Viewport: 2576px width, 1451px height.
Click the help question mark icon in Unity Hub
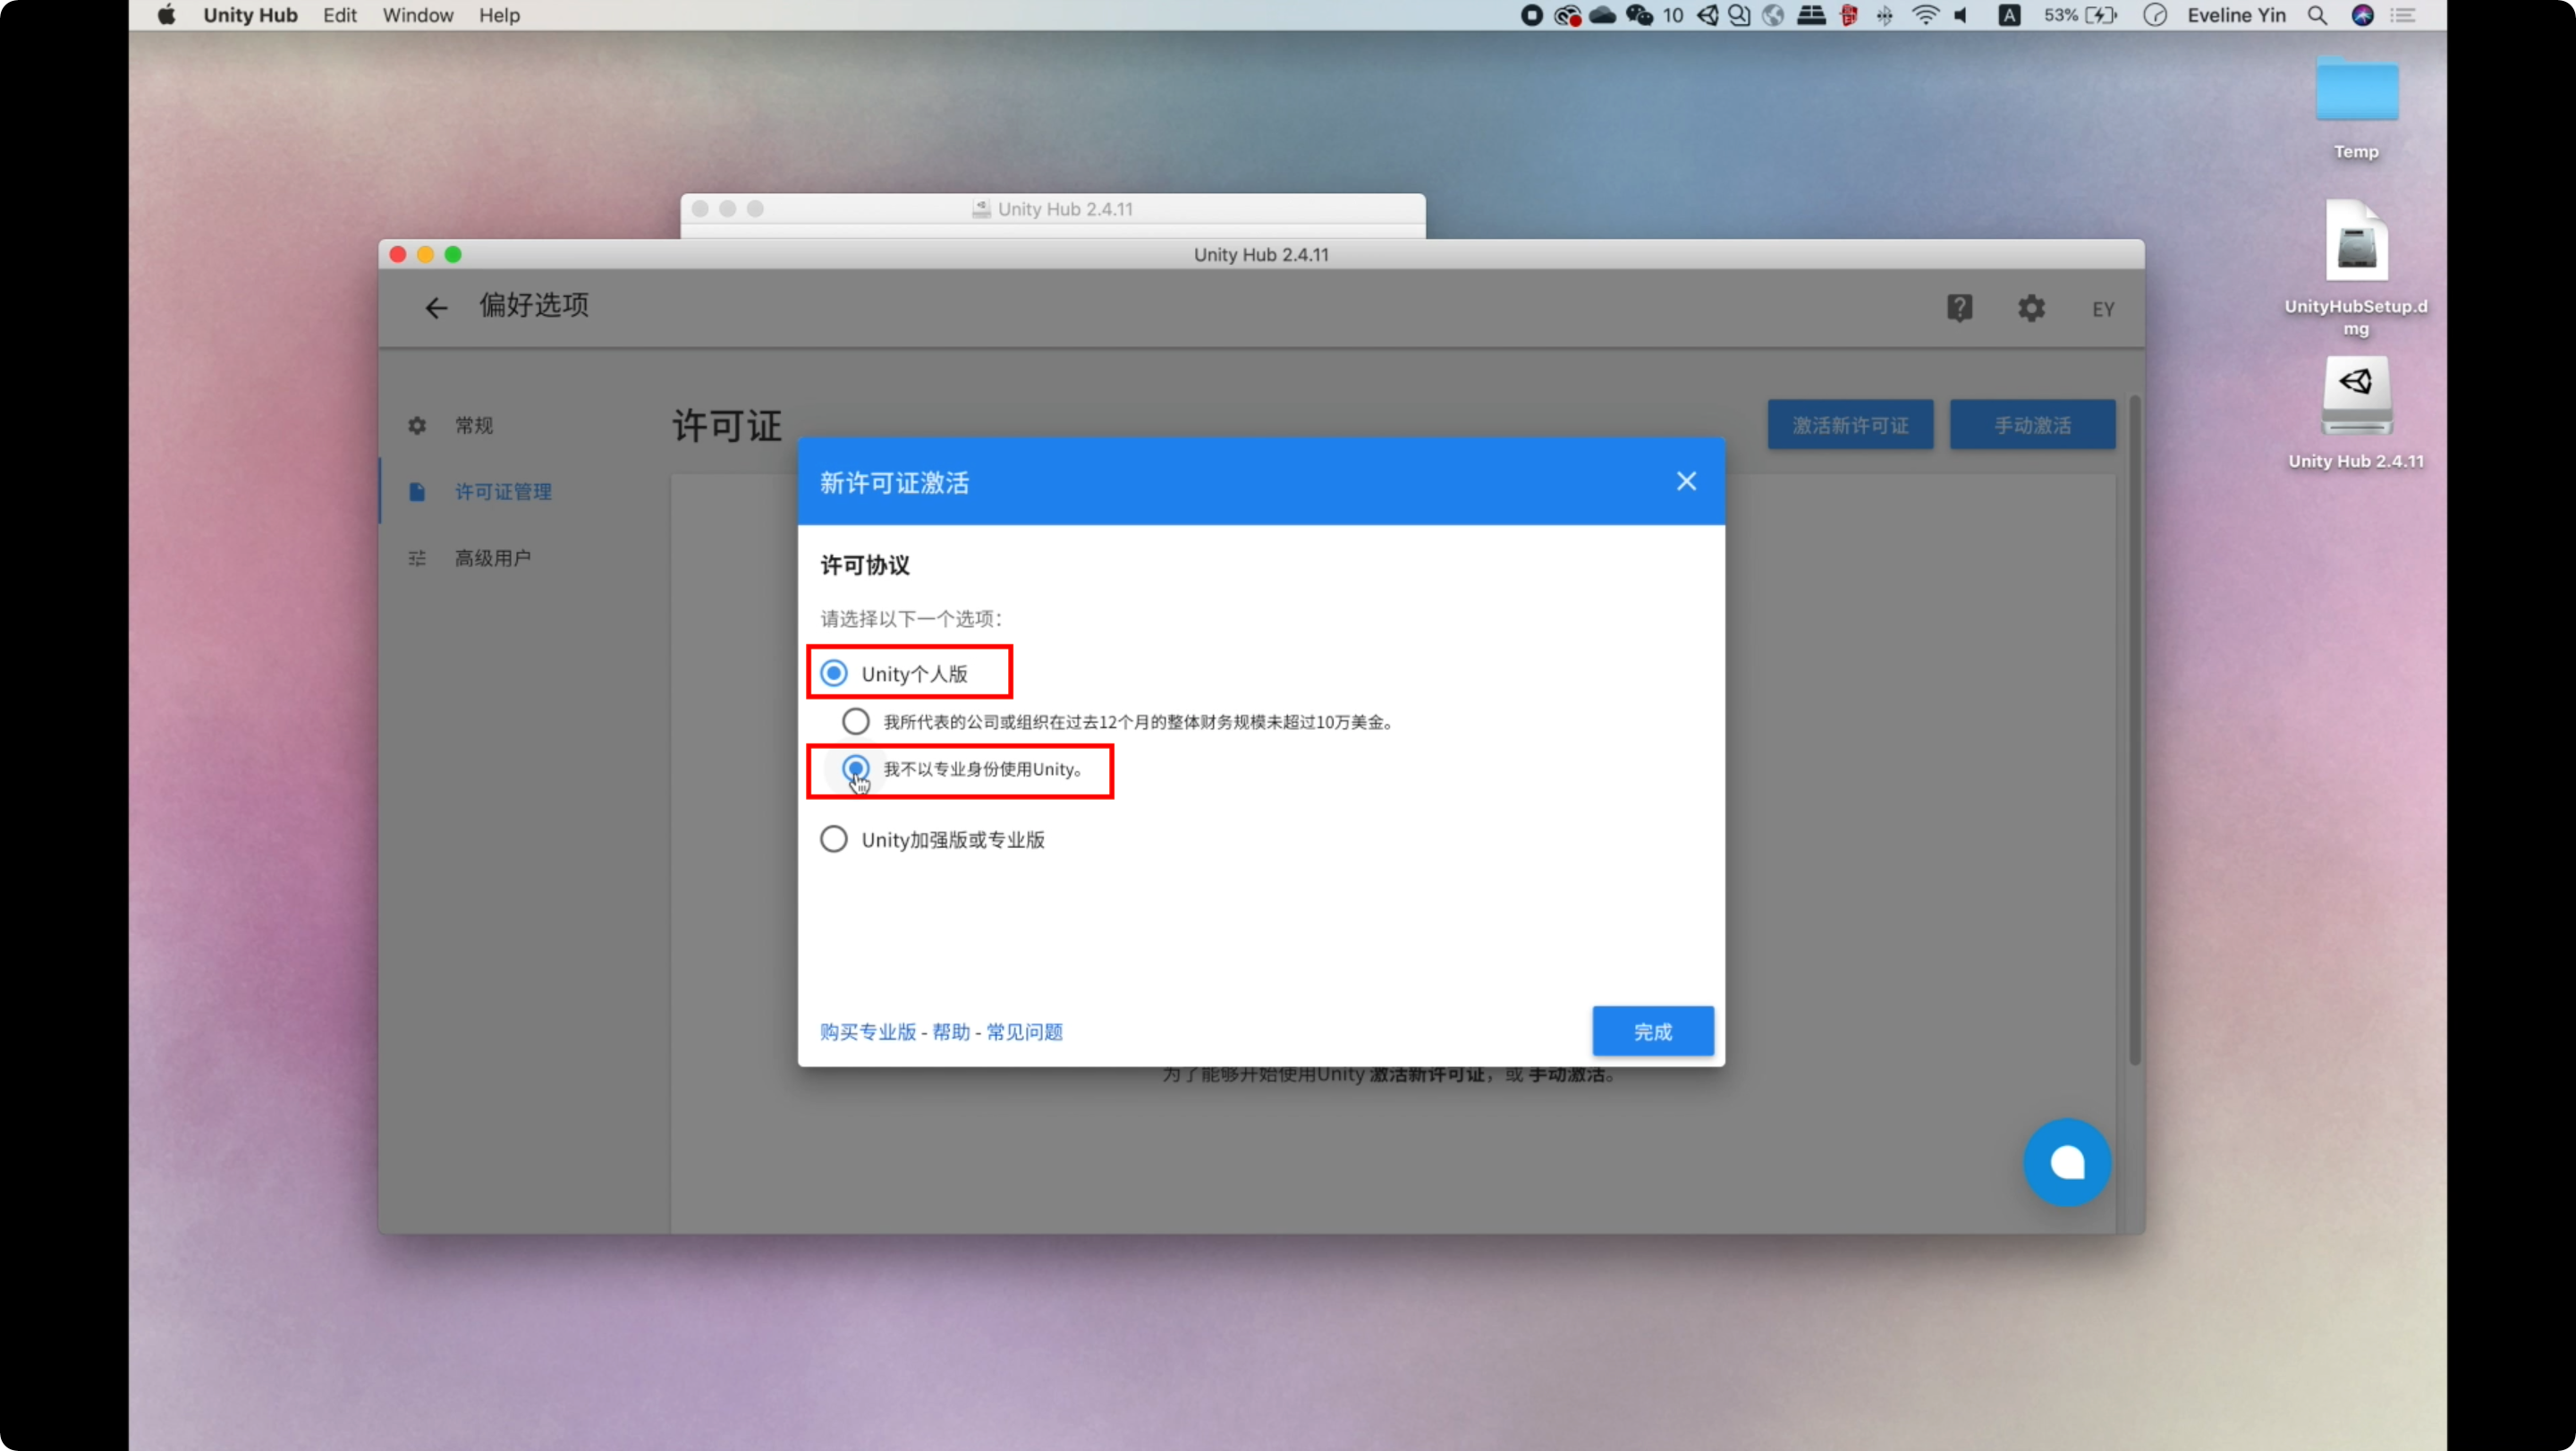click(x=1959, y=308)
